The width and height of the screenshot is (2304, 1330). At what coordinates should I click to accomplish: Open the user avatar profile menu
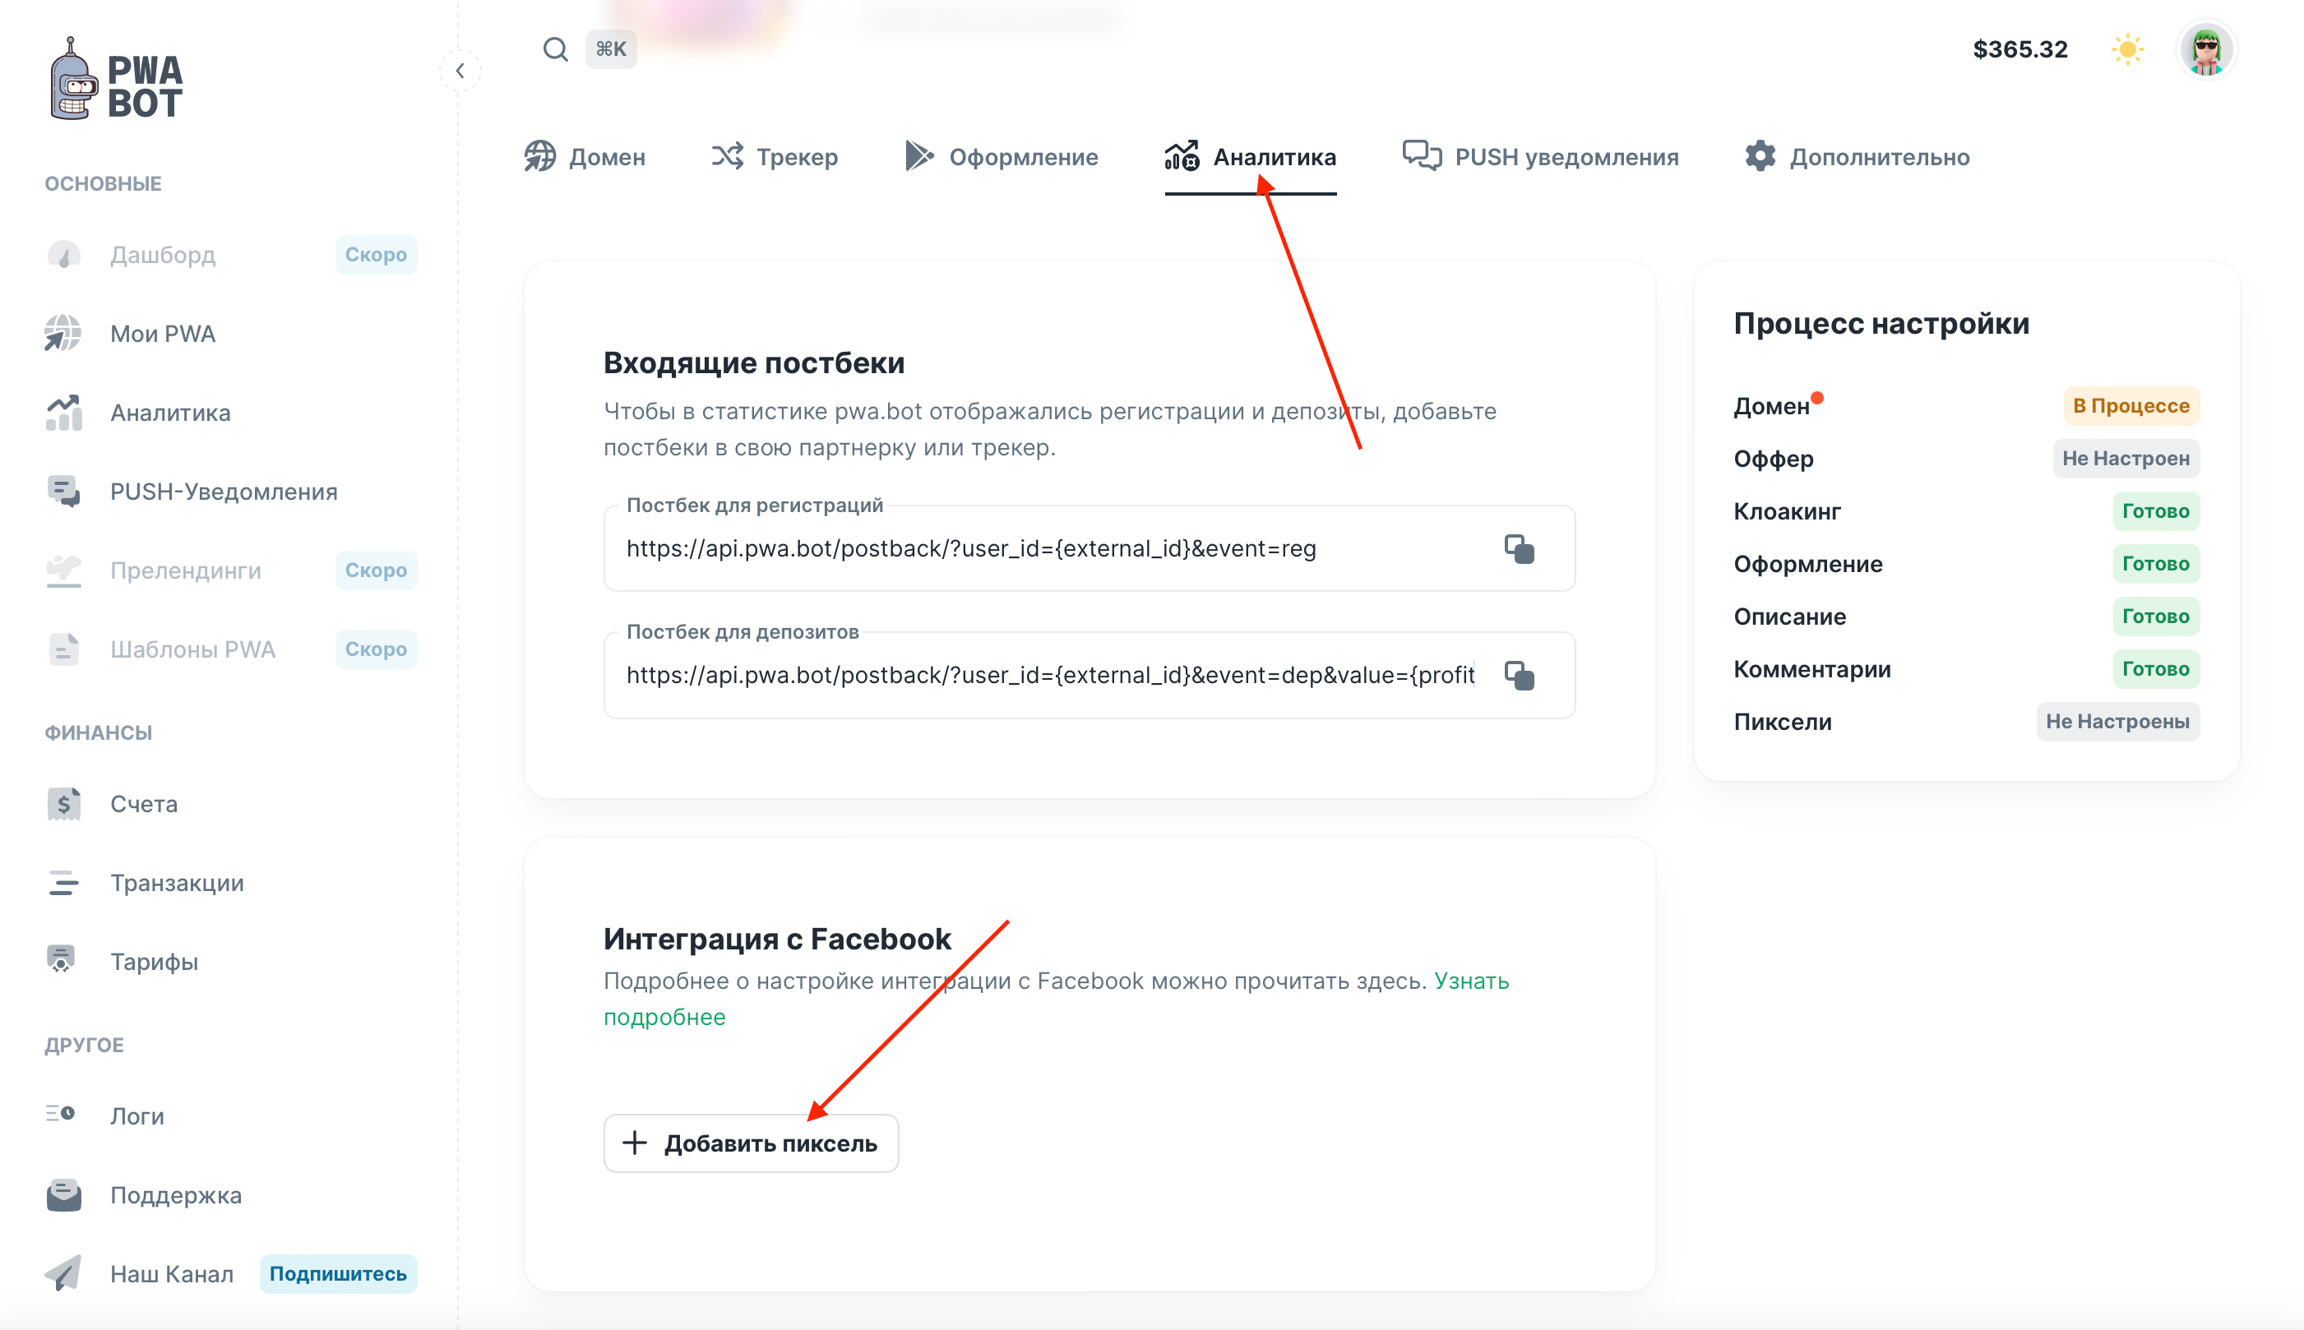point(2206,49)
